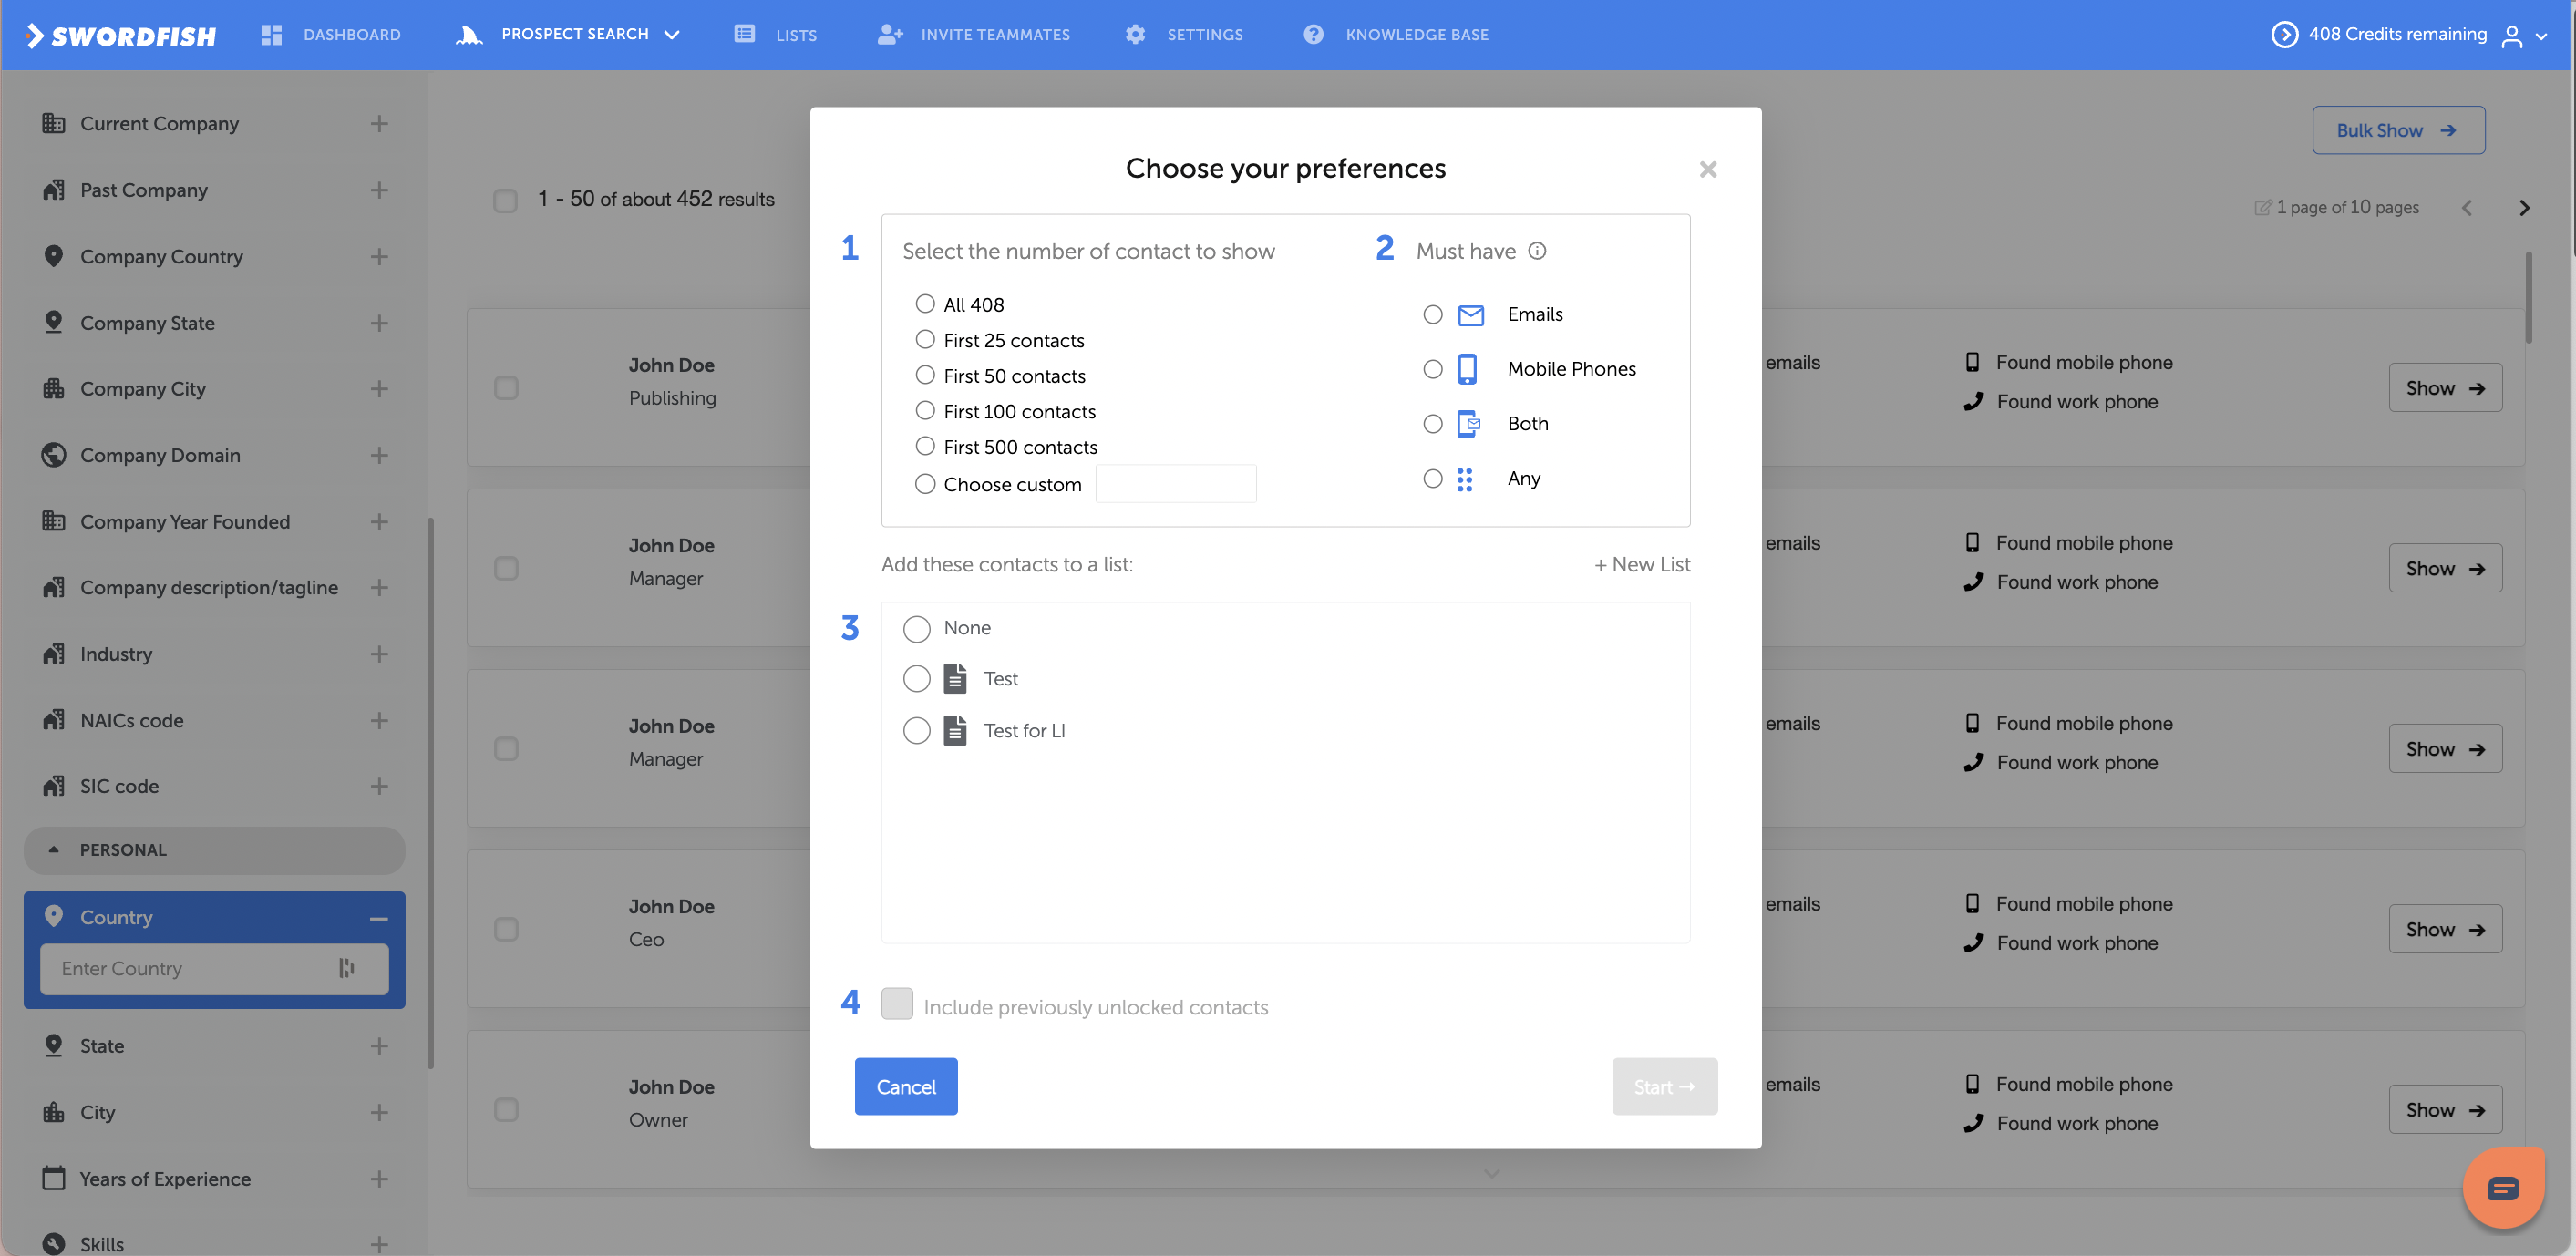
Task: Click the custom contact number field
Action: click(x=1175, y=485)
